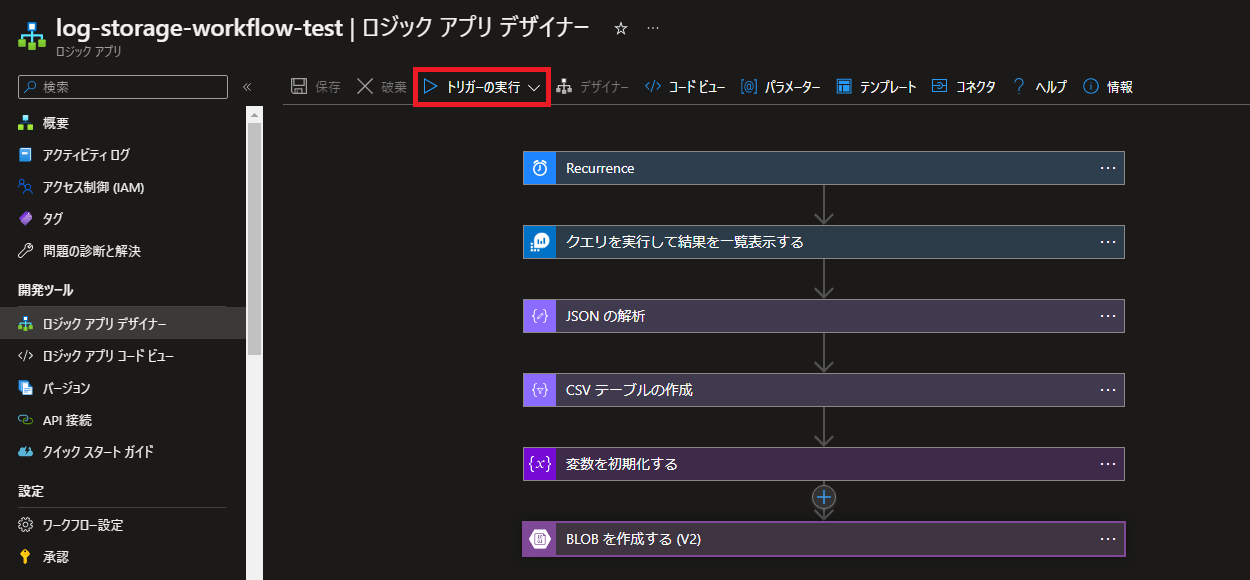Switch to コード ビュー in toolbar

tap(685, 87)
